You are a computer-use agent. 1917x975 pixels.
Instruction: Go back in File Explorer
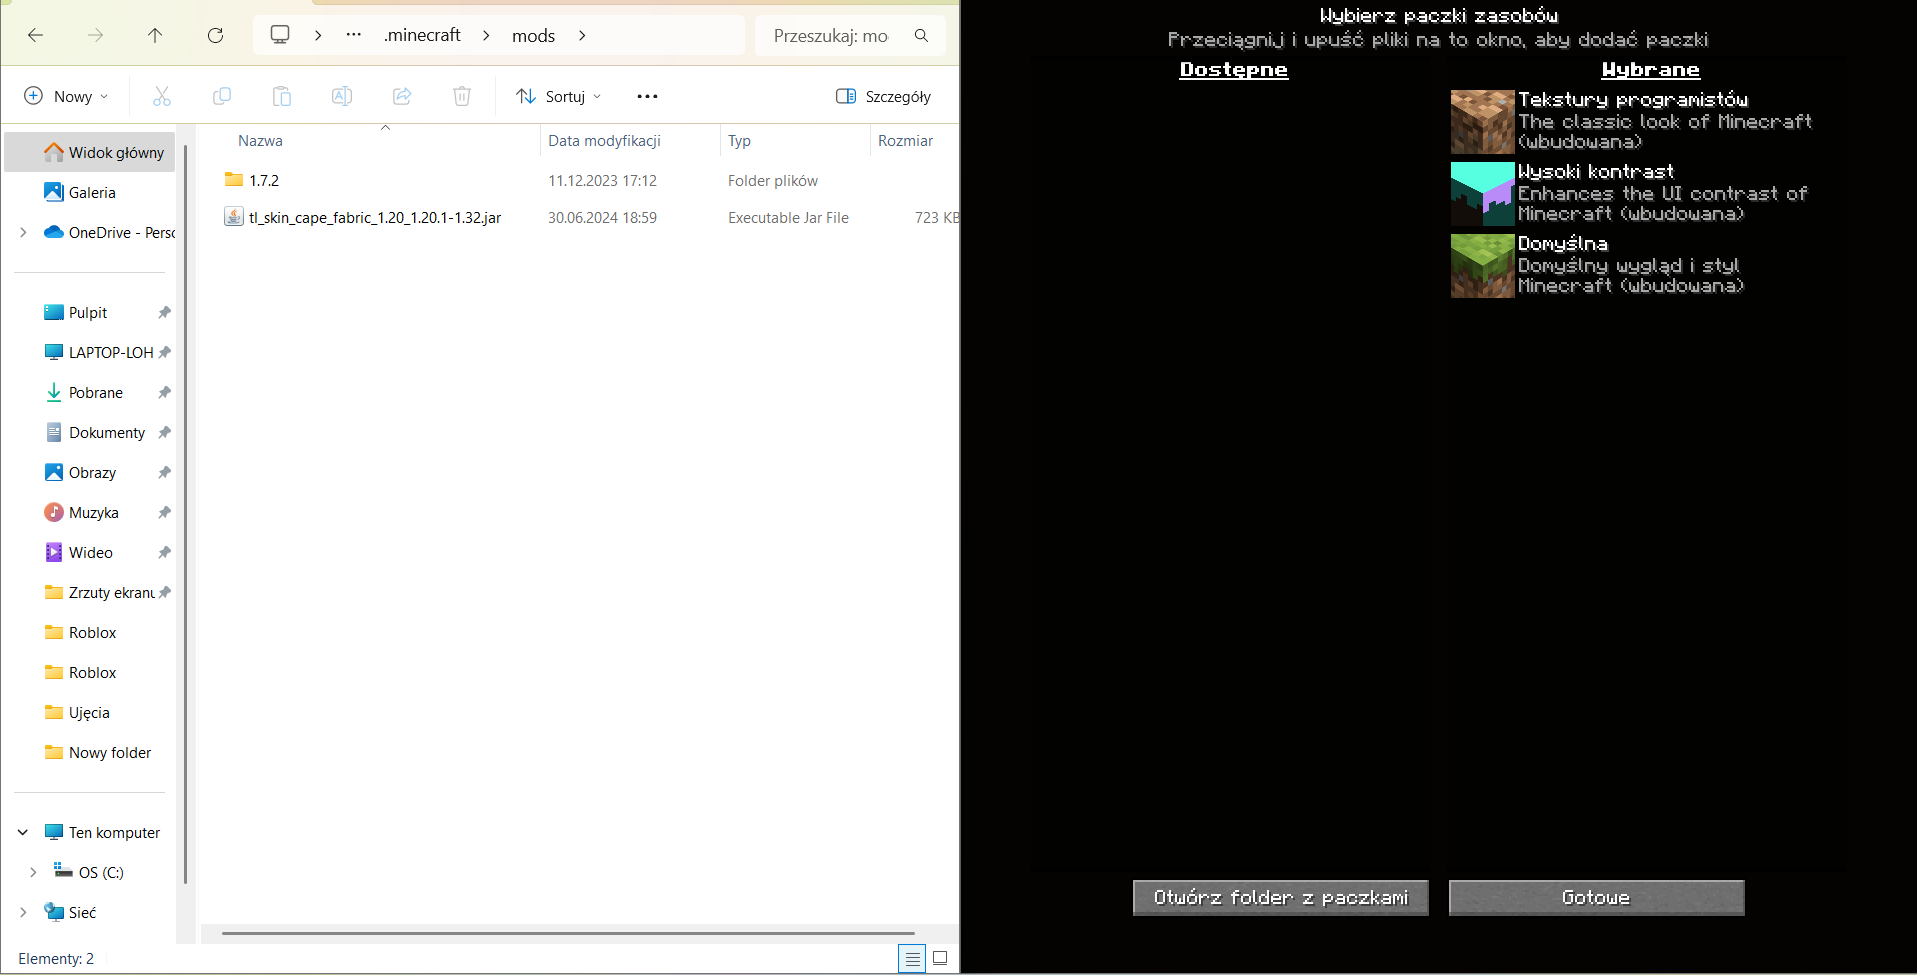pyautogui.click(x=36, y=36)
